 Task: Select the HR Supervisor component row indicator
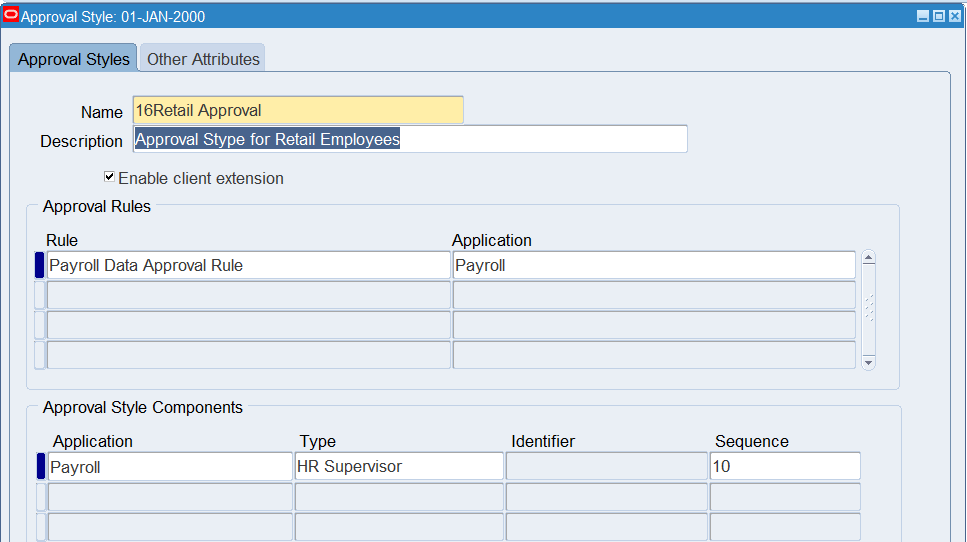[41, 466]
